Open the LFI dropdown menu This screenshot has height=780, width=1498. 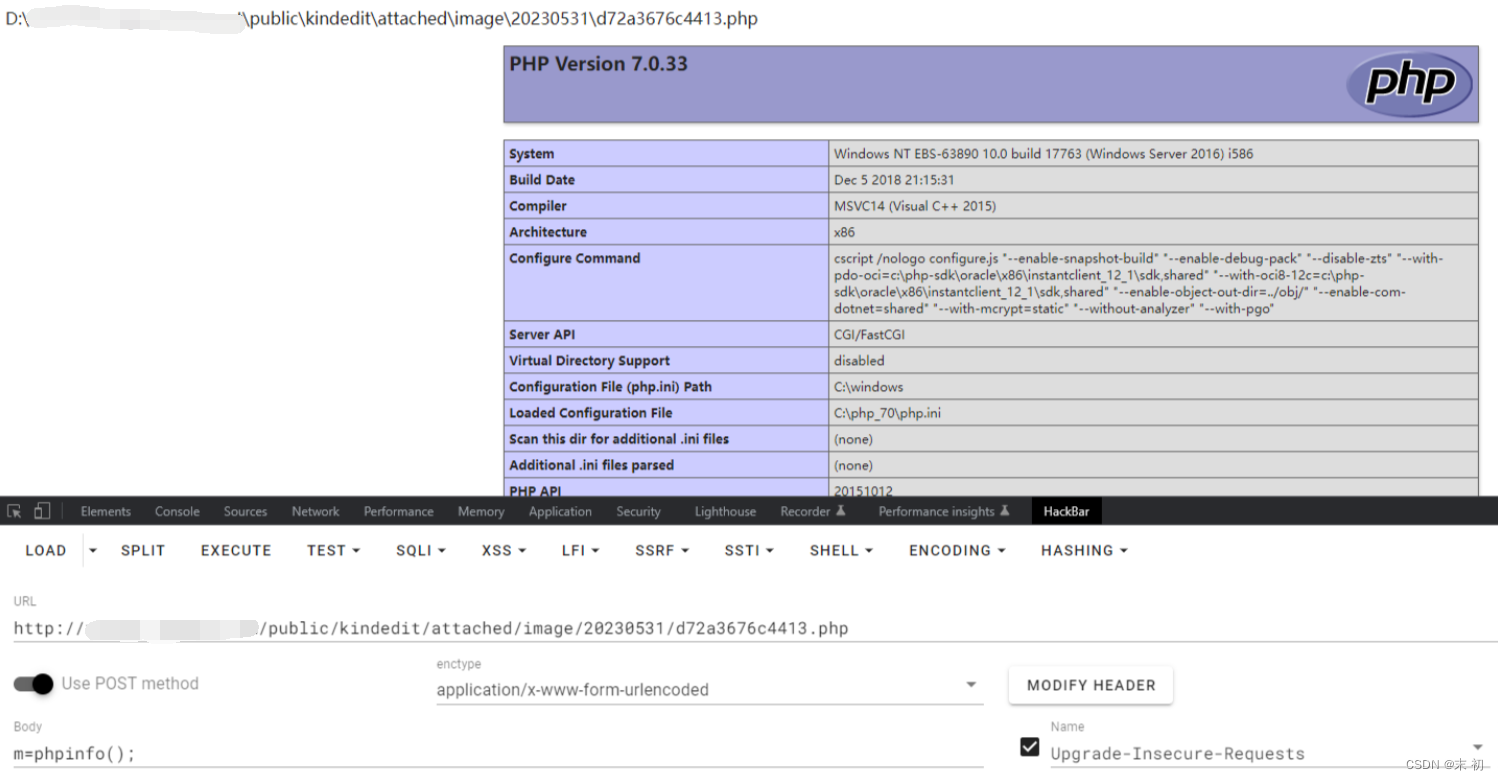[x=580, y=550]
